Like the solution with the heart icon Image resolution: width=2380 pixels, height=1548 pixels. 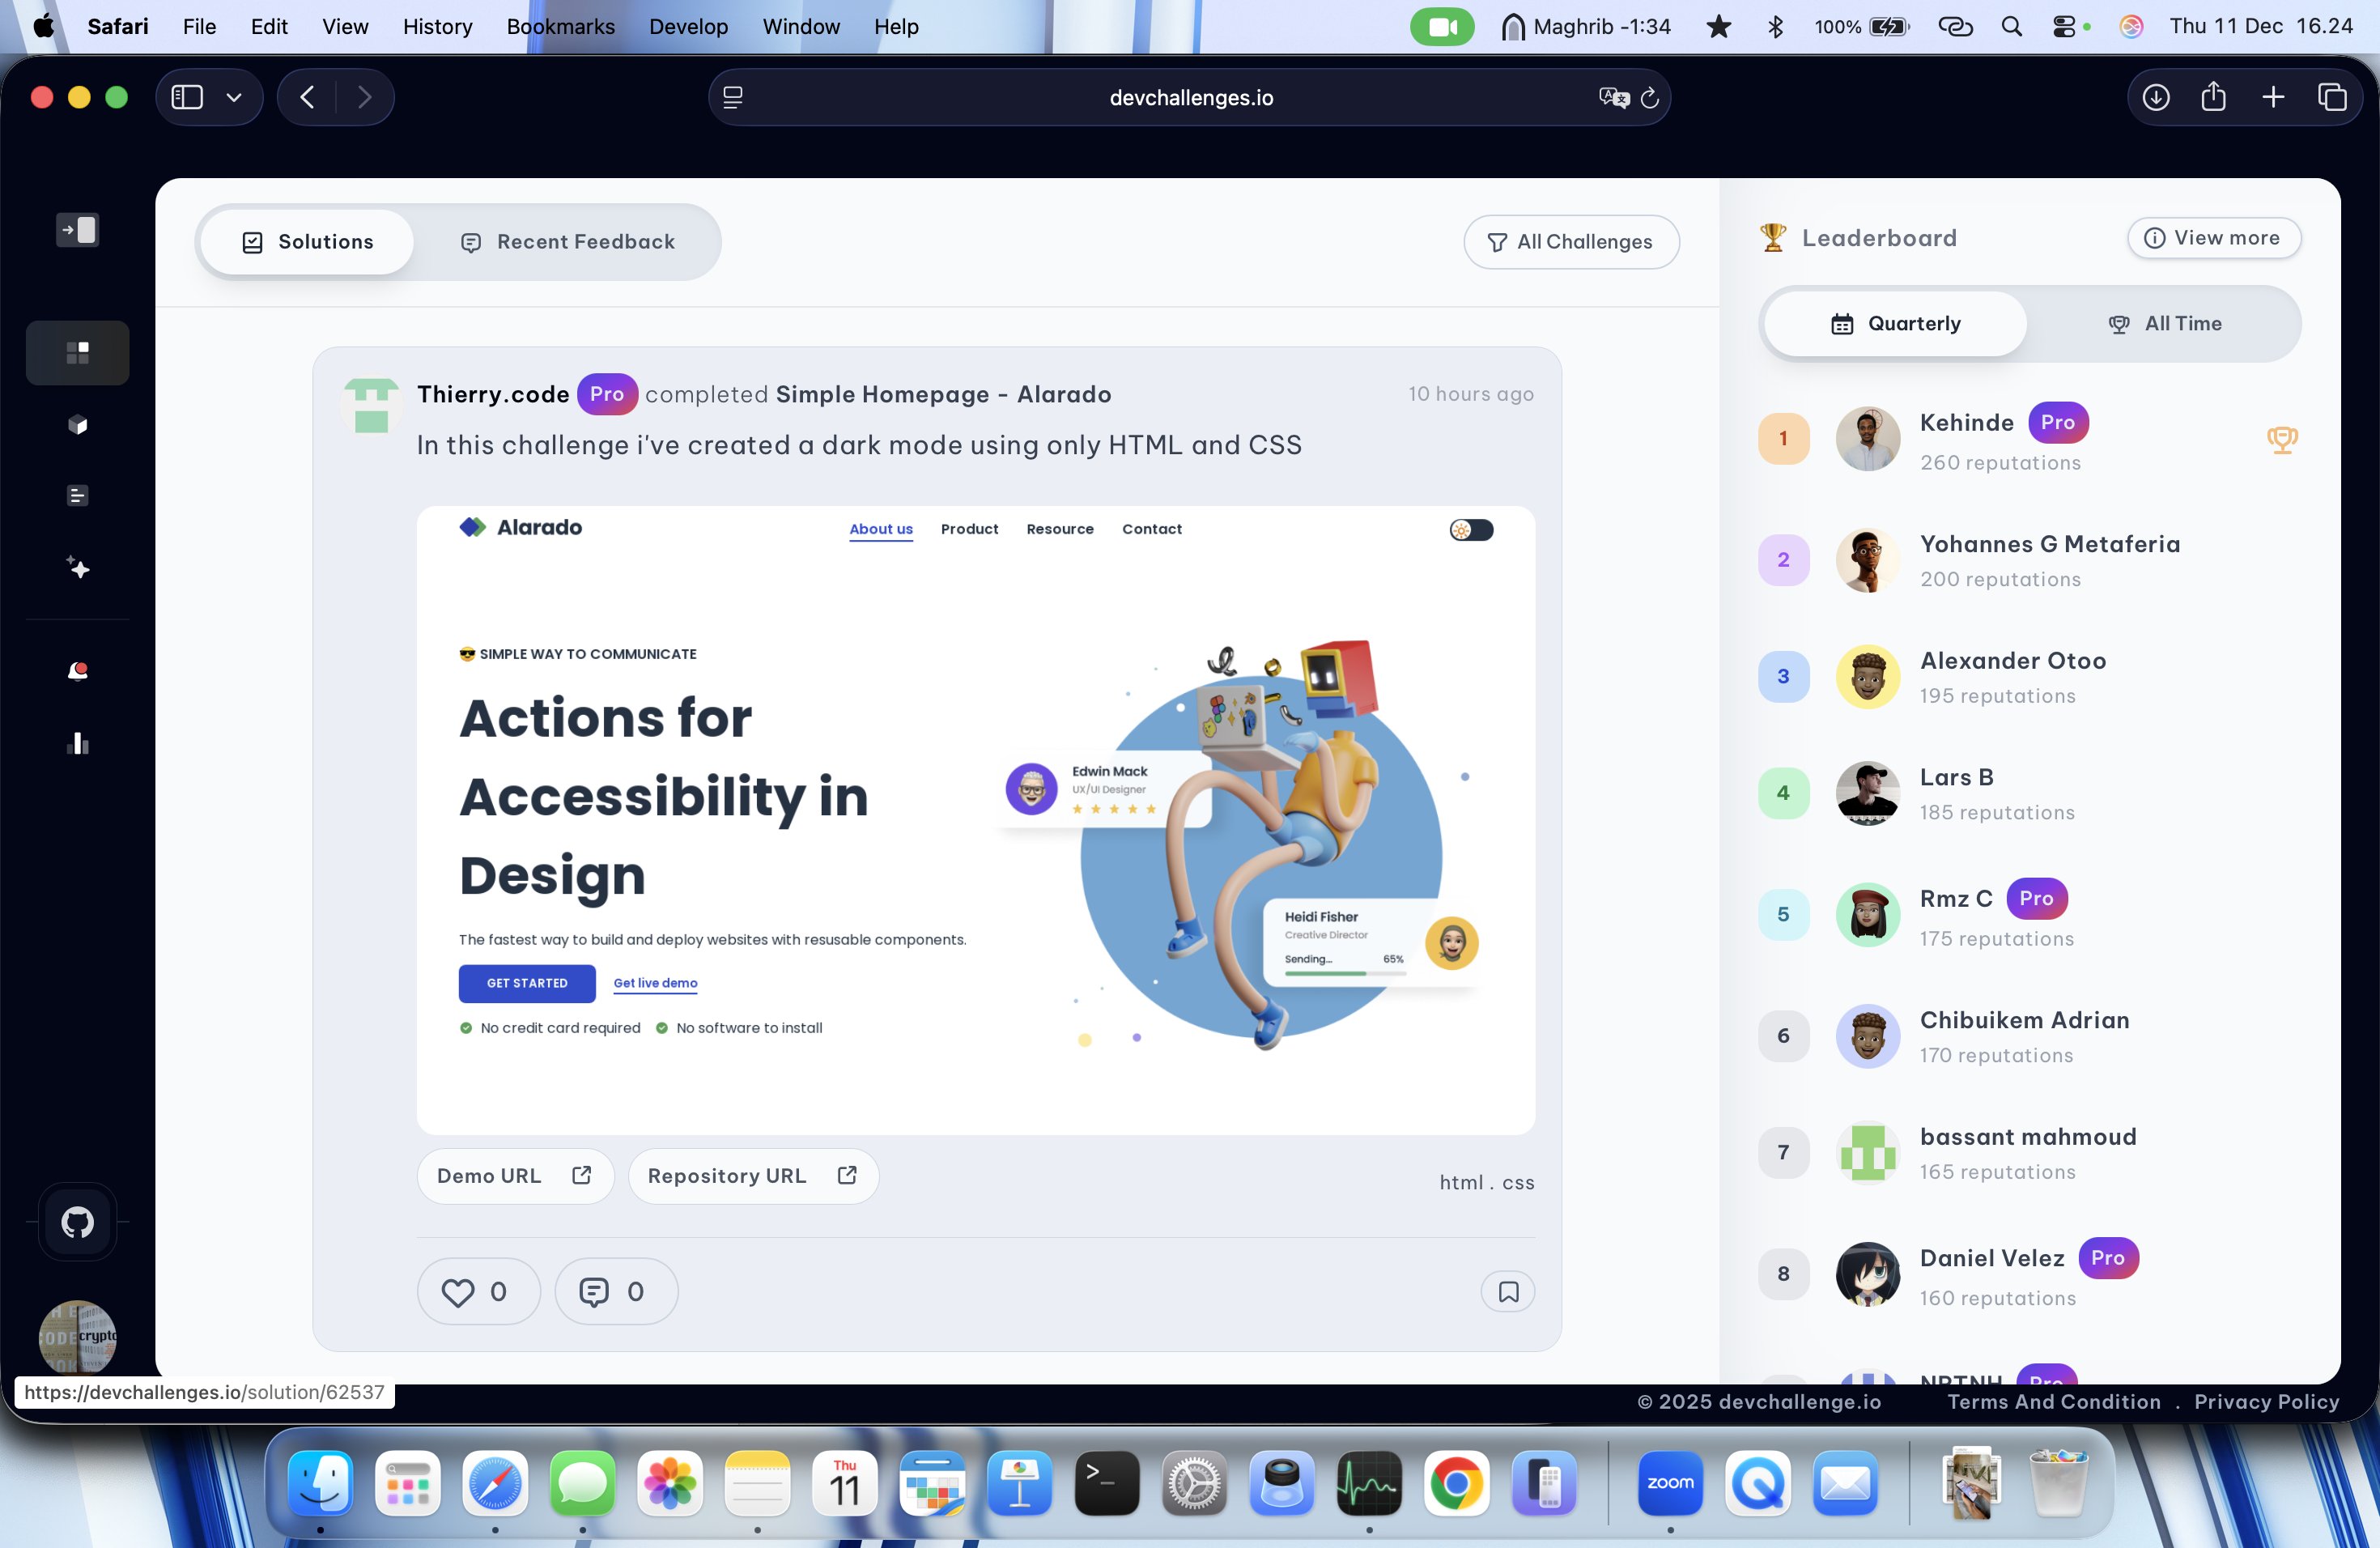click(477, 1292)
